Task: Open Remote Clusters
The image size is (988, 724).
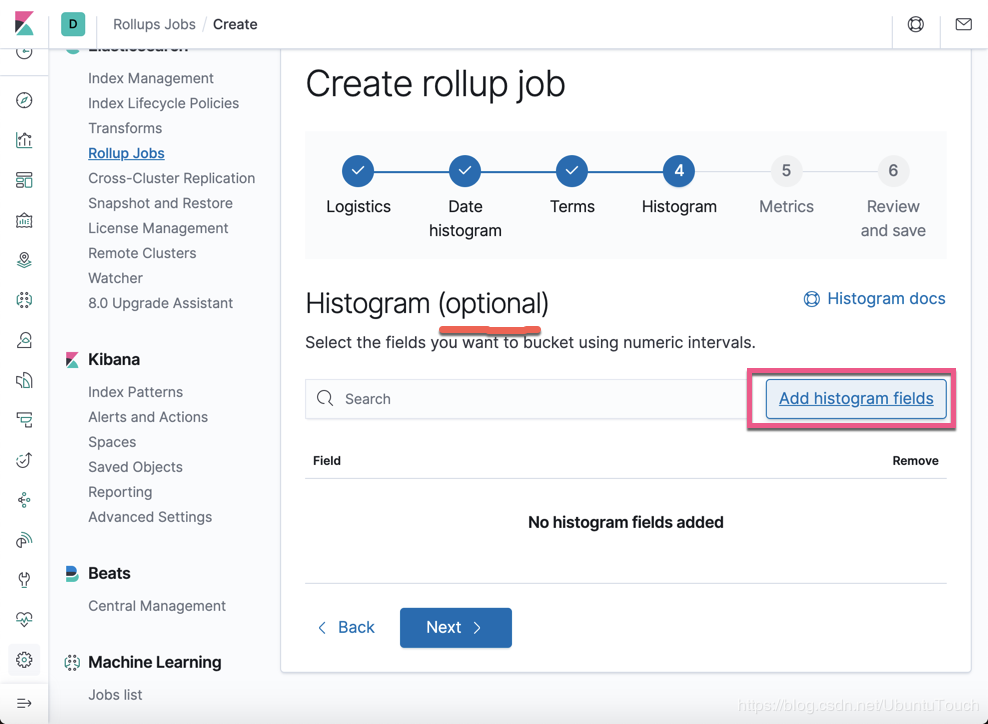Action: [x=142, y=253]
